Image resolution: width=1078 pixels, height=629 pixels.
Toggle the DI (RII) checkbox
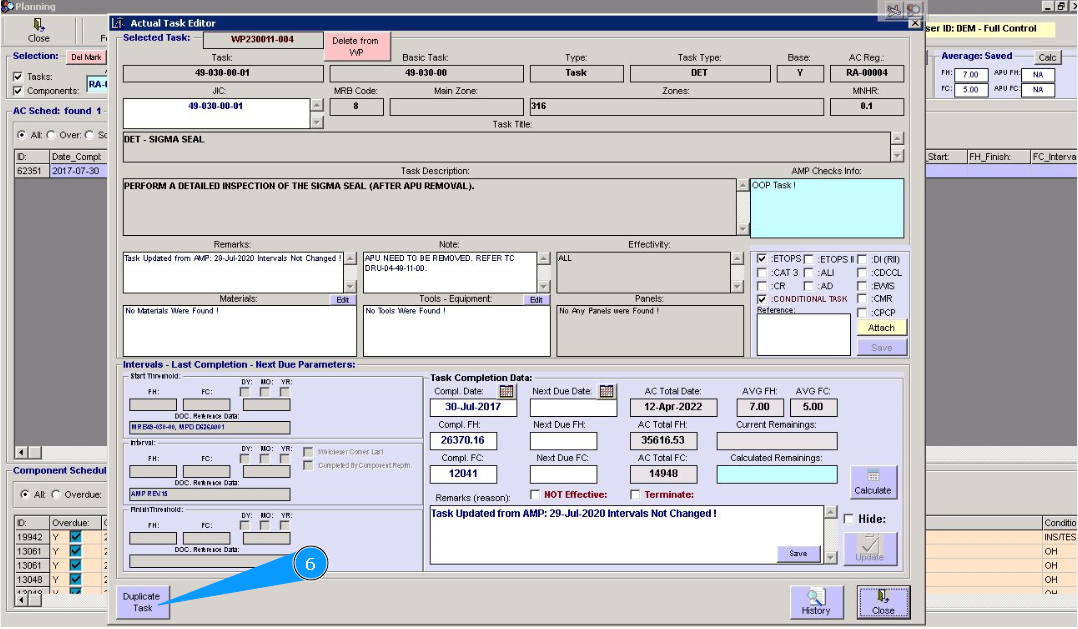coord(862,259)
